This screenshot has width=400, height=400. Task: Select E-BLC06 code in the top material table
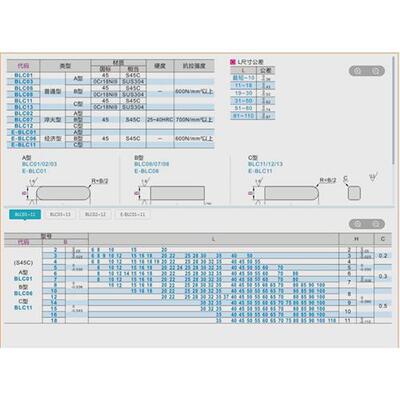tap(24, 138)
